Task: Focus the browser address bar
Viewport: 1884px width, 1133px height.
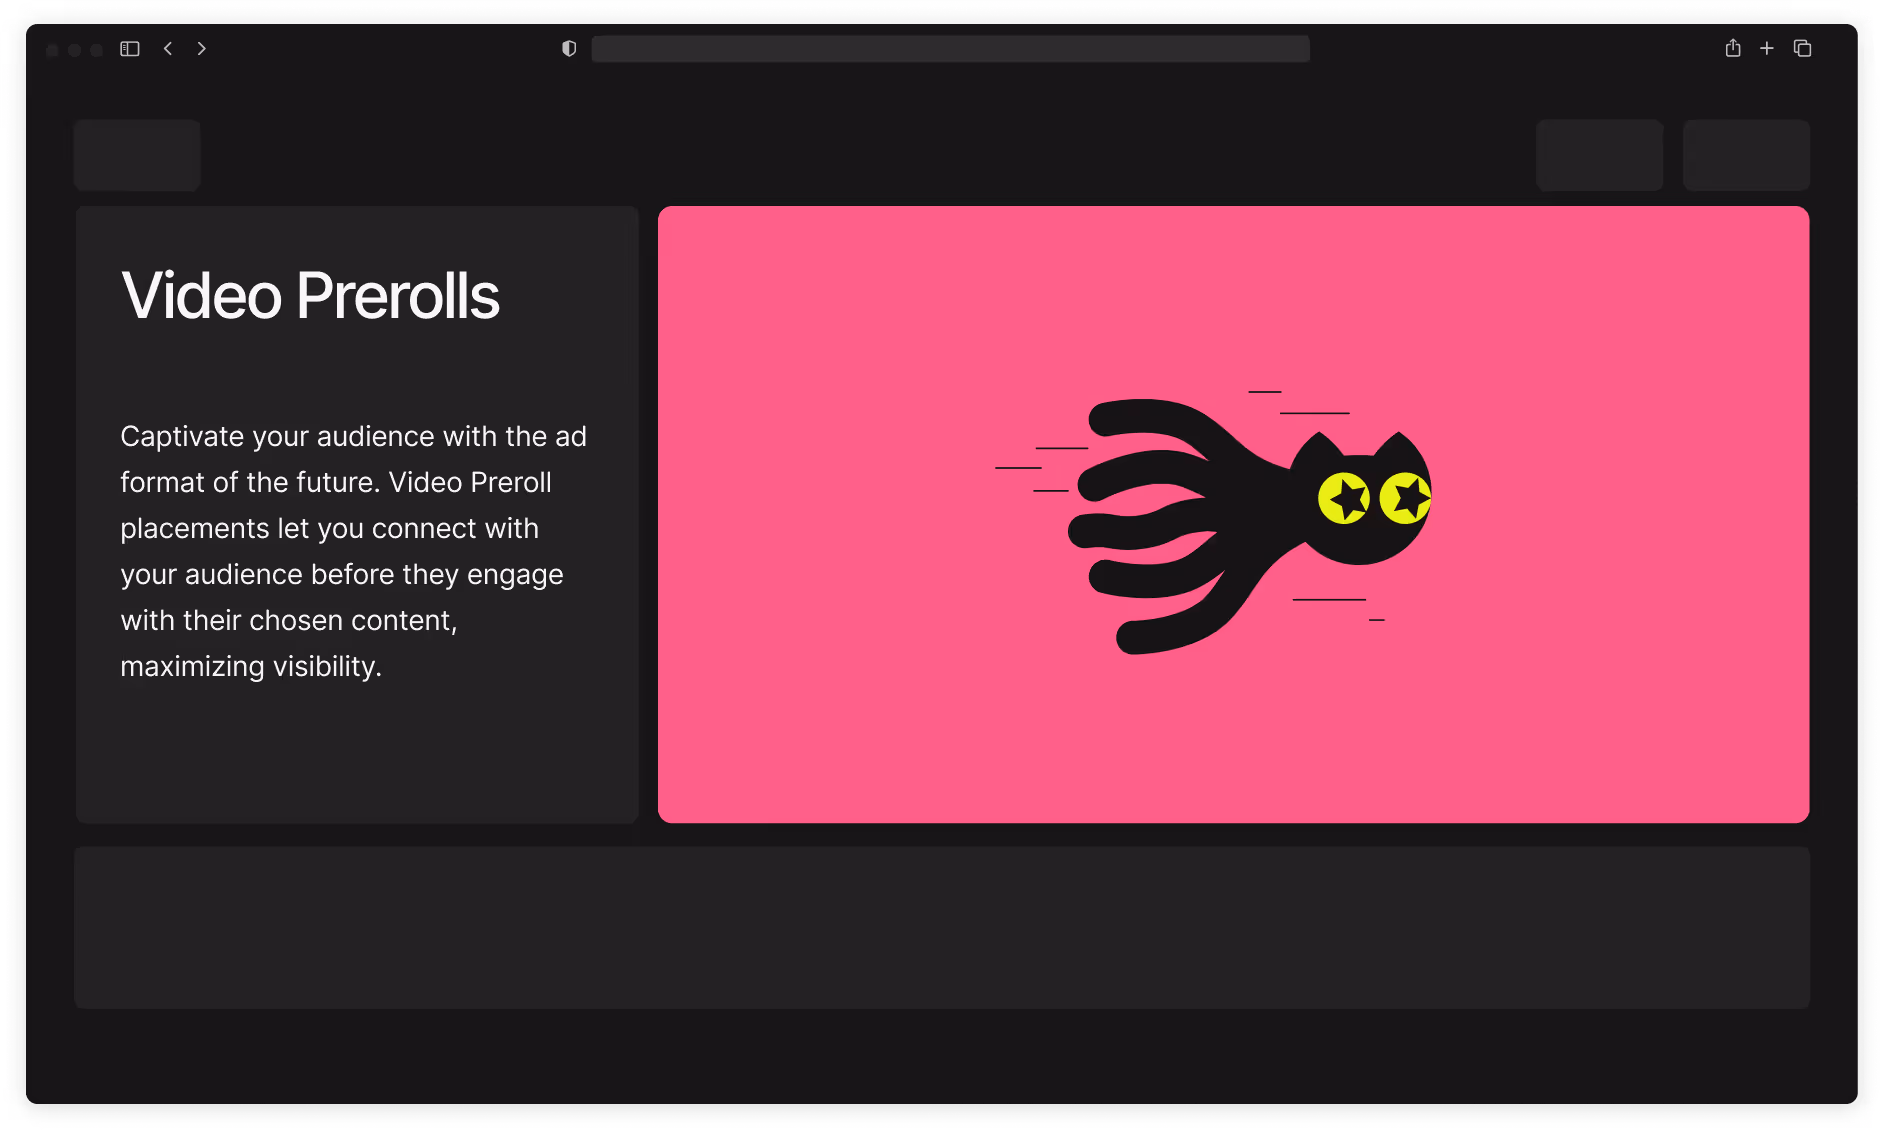Action: 950,49
